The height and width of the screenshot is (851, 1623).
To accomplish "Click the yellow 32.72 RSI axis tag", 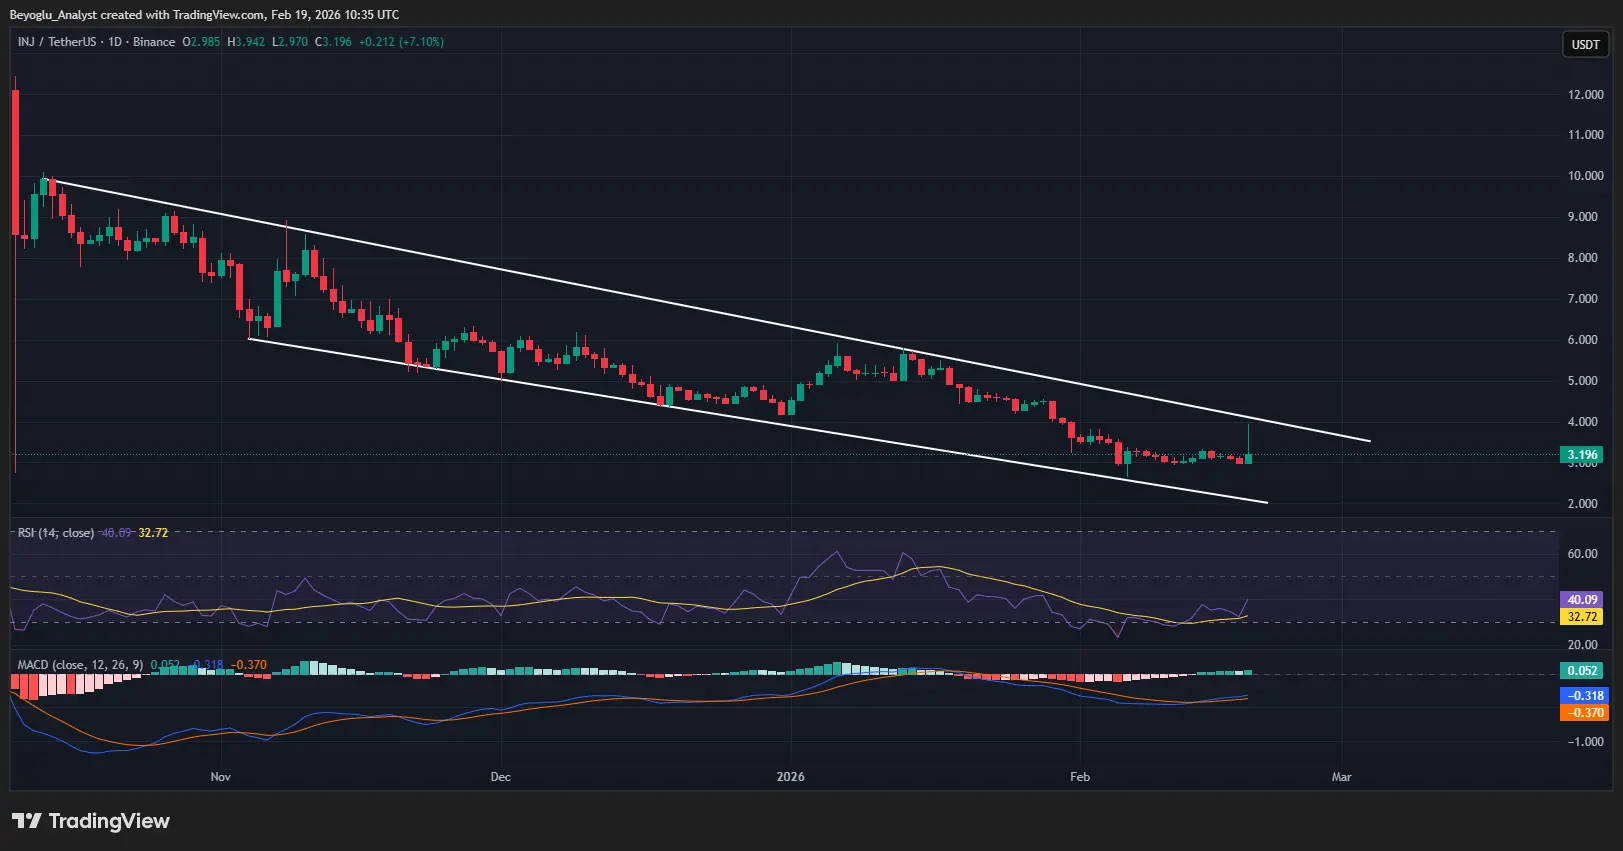I will click(x=1582, y=617).
